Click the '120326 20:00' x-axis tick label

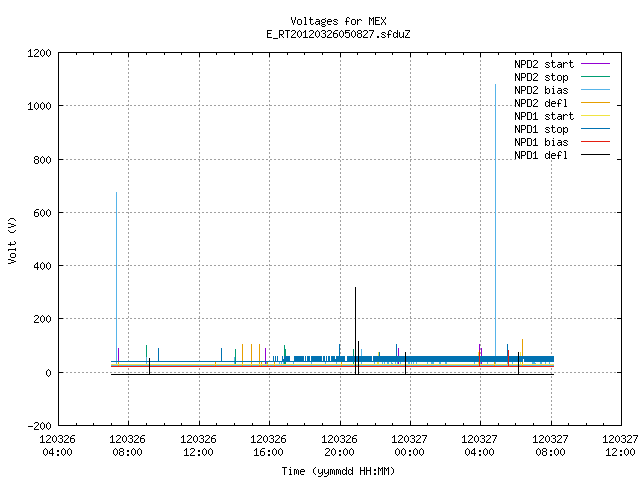pos(340,446)
